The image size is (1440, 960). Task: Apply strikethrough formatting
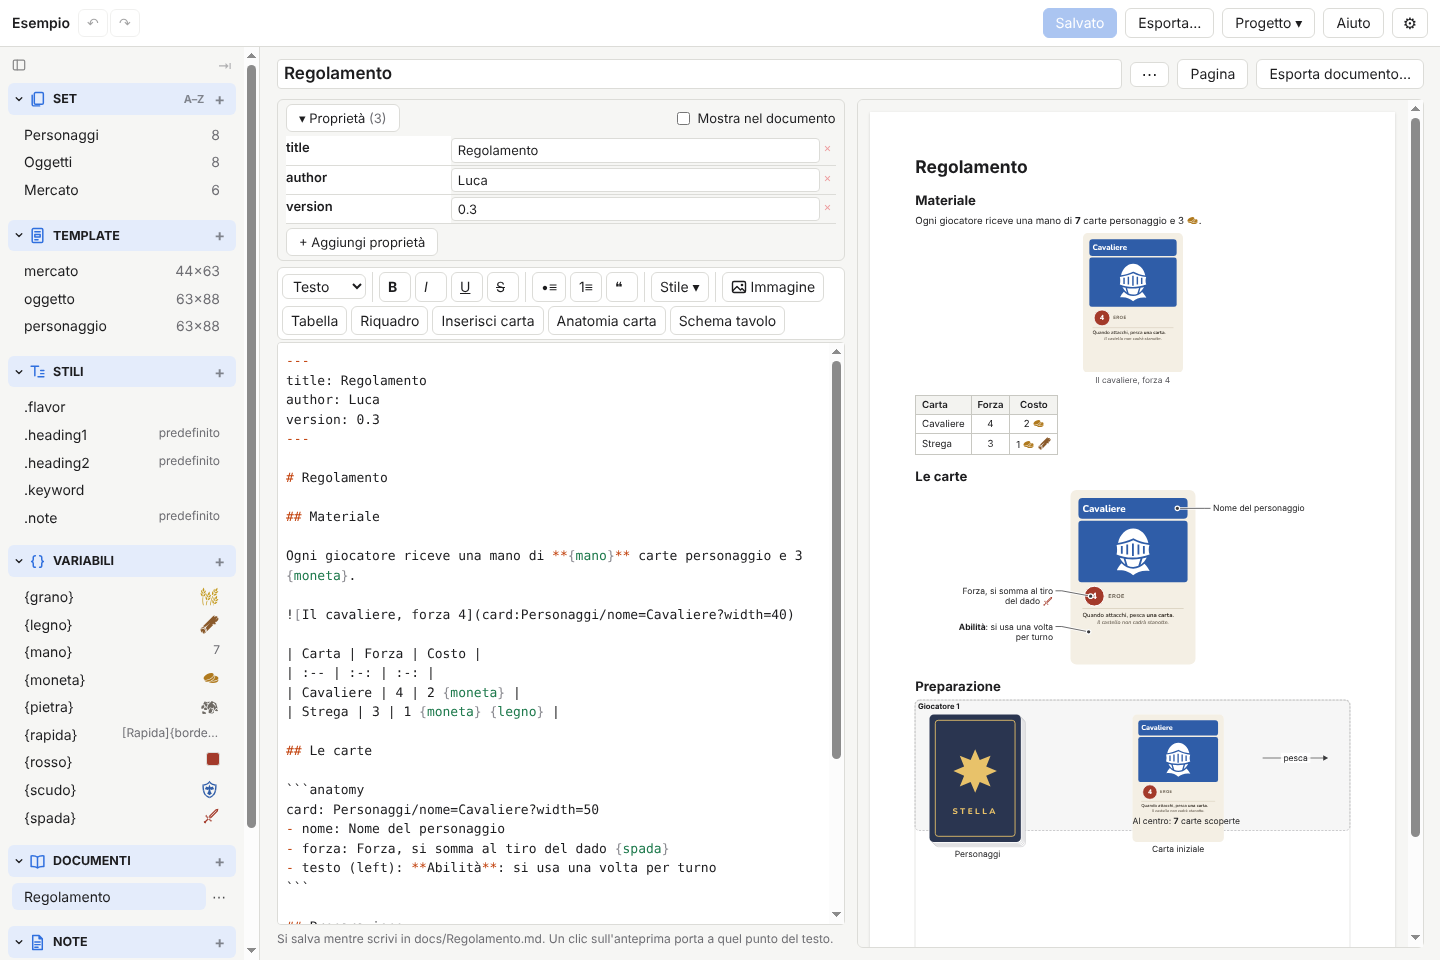(502, 287)
